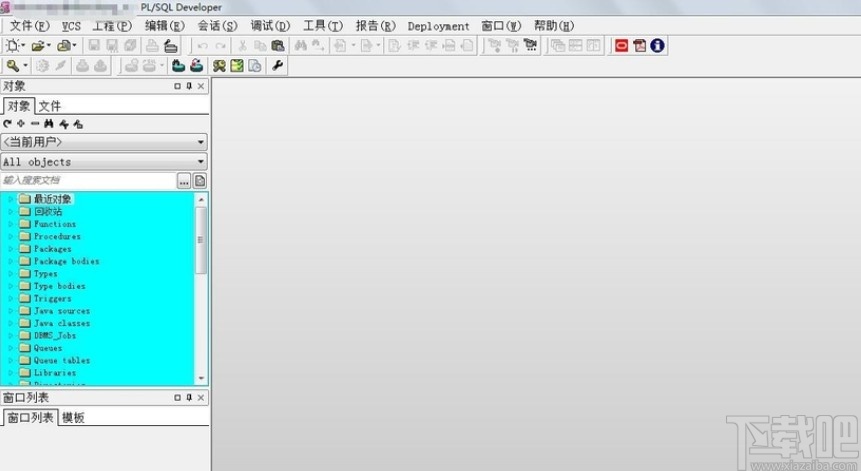Click the Reopen recent files icon

click(x=64, y=46)
